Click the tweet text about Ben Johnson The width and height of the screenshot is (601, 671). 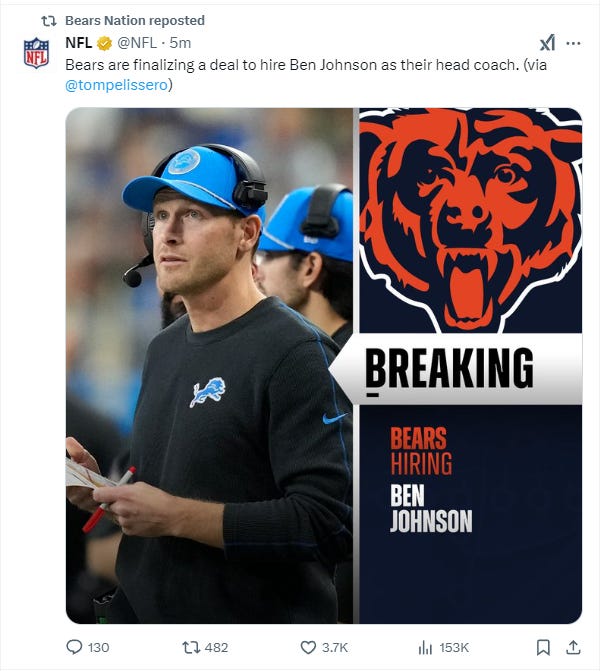point(306,74)
